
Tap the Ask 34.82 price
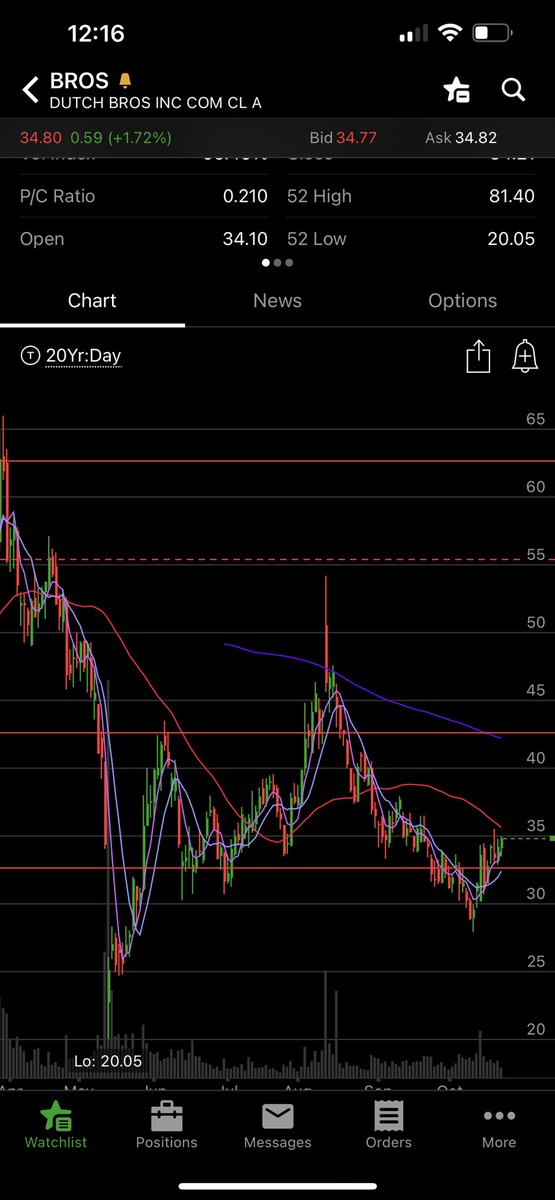tap(461, 138)
